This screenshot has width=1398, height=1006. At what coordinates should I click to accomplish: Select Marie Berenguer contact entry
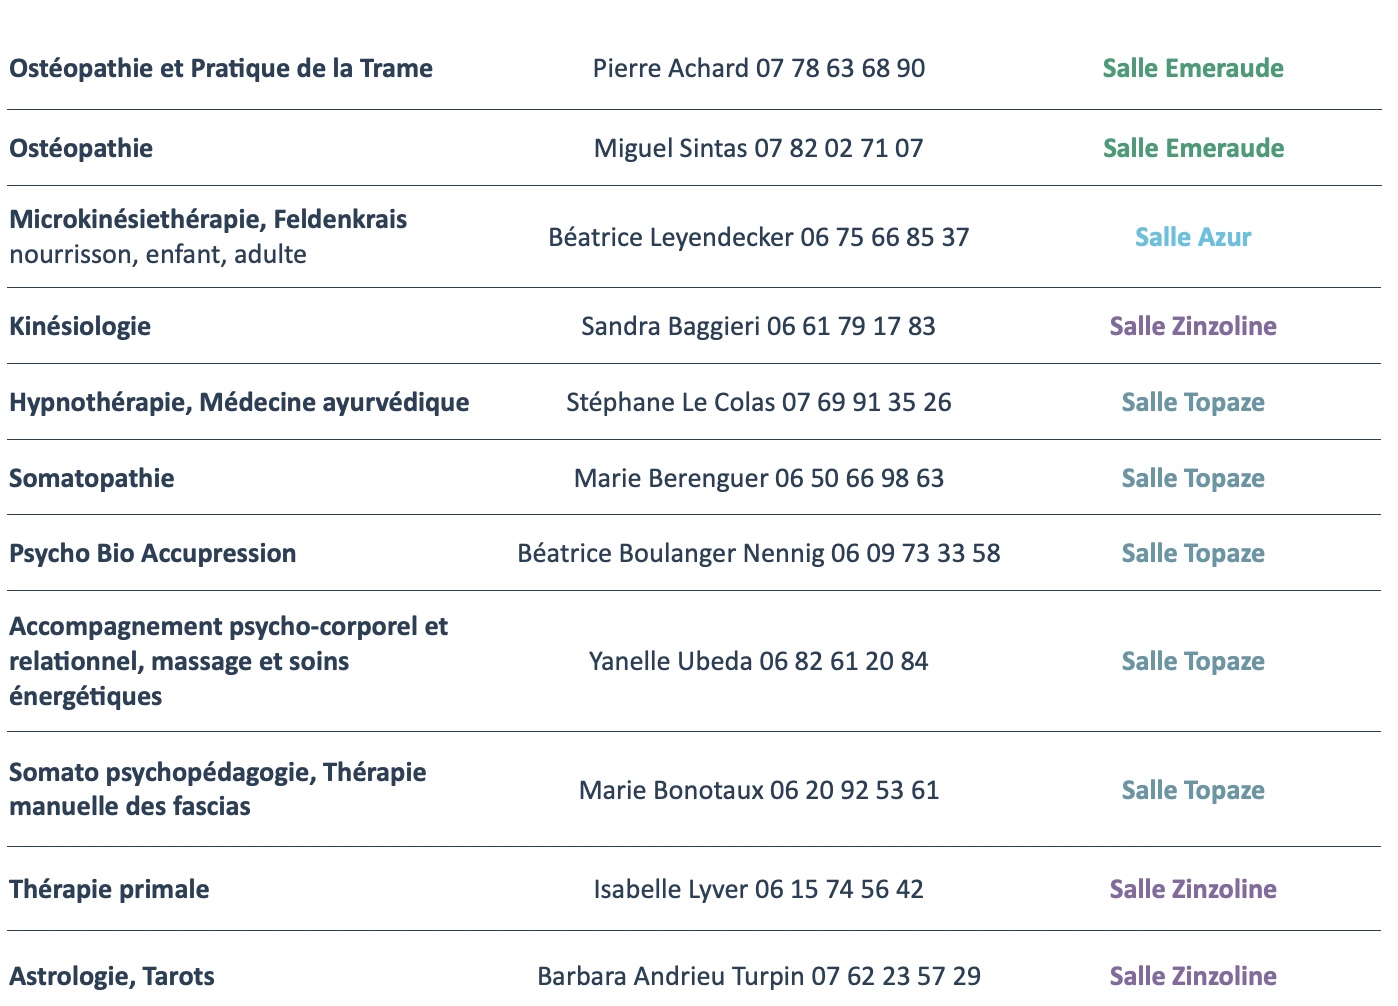click(x=759, y=479)
